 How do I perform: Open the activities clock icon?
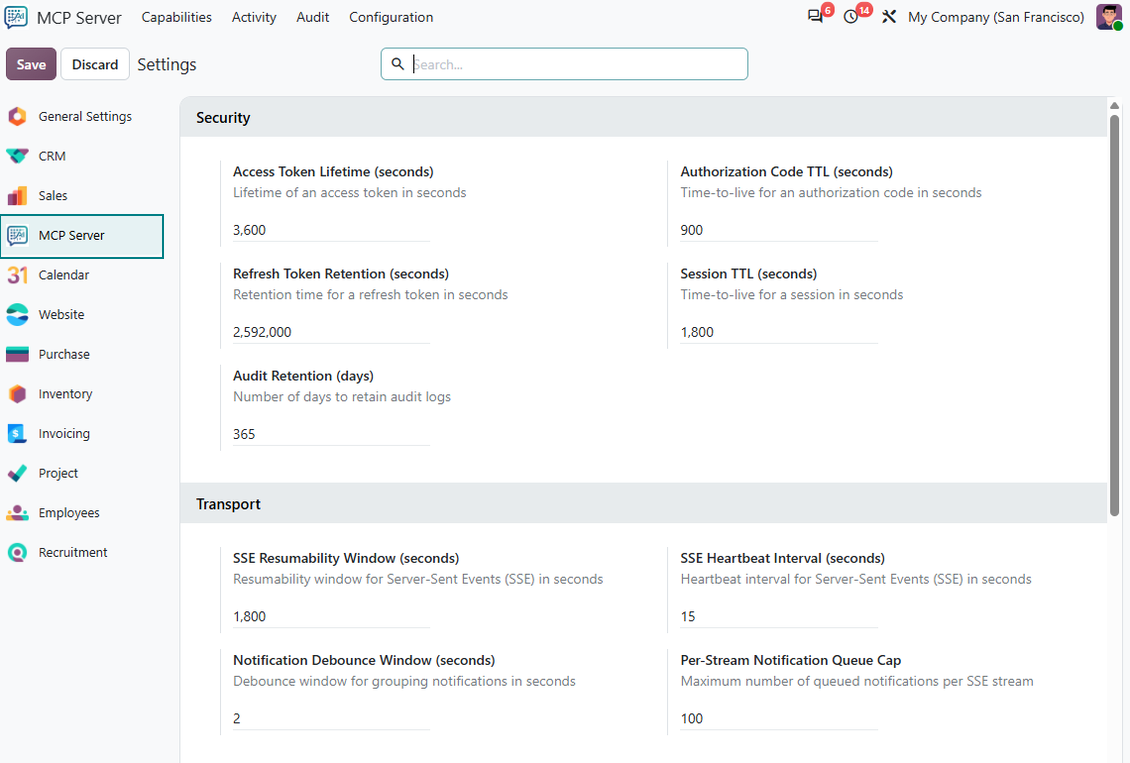pos(851,17)
